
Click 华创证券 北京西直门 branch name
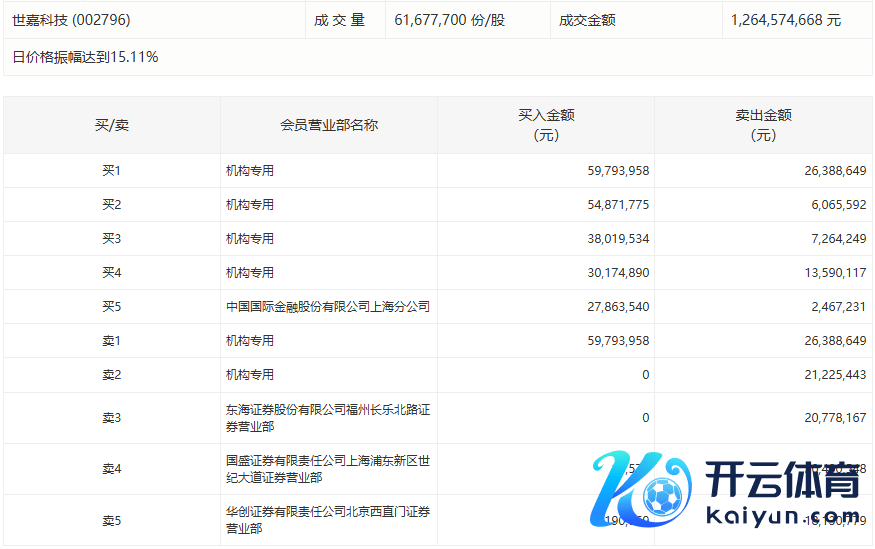pos(328,520)
